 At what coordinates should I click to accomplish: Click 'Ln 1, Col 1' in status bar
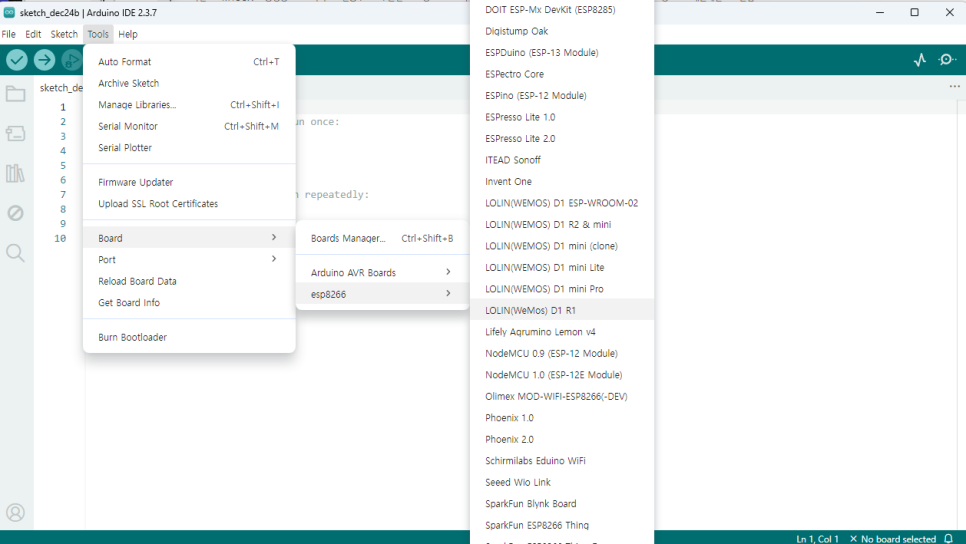tap(818, 539)
